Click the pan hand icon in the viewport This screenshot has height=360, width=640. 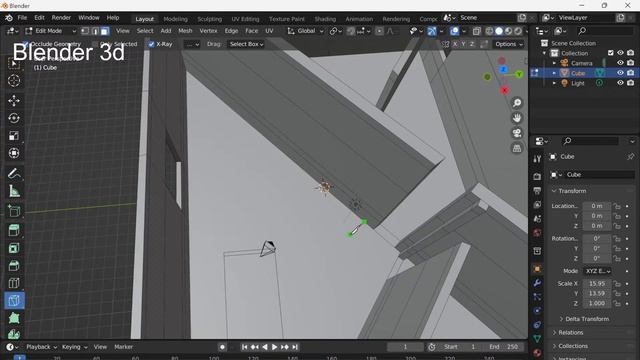pos(517,118)
